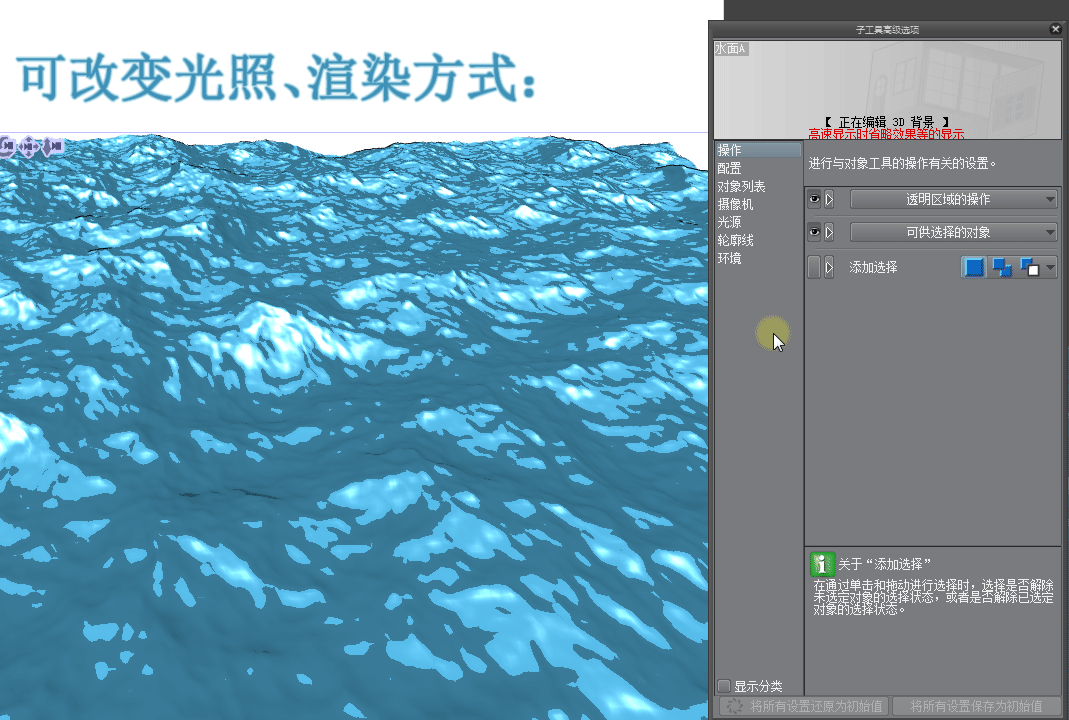Click the rotate camera navigation icon

(x=8, y=145)
